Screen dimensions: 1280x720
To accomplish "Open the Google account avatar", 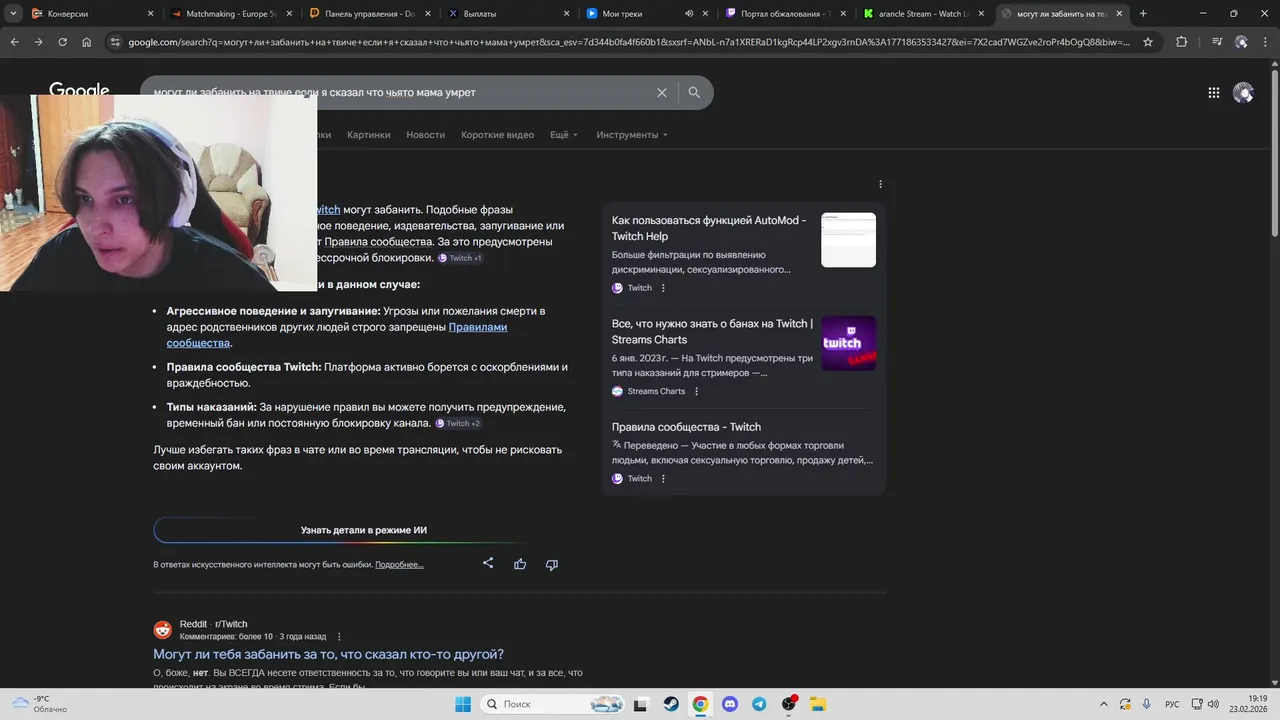I will pos(1243,92).
